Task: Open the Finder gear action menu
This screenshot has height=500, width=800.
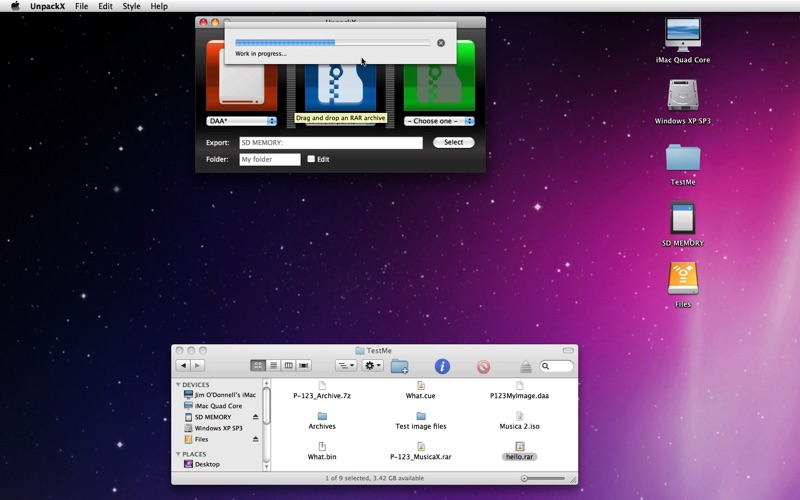Action: tap(372, 365)
